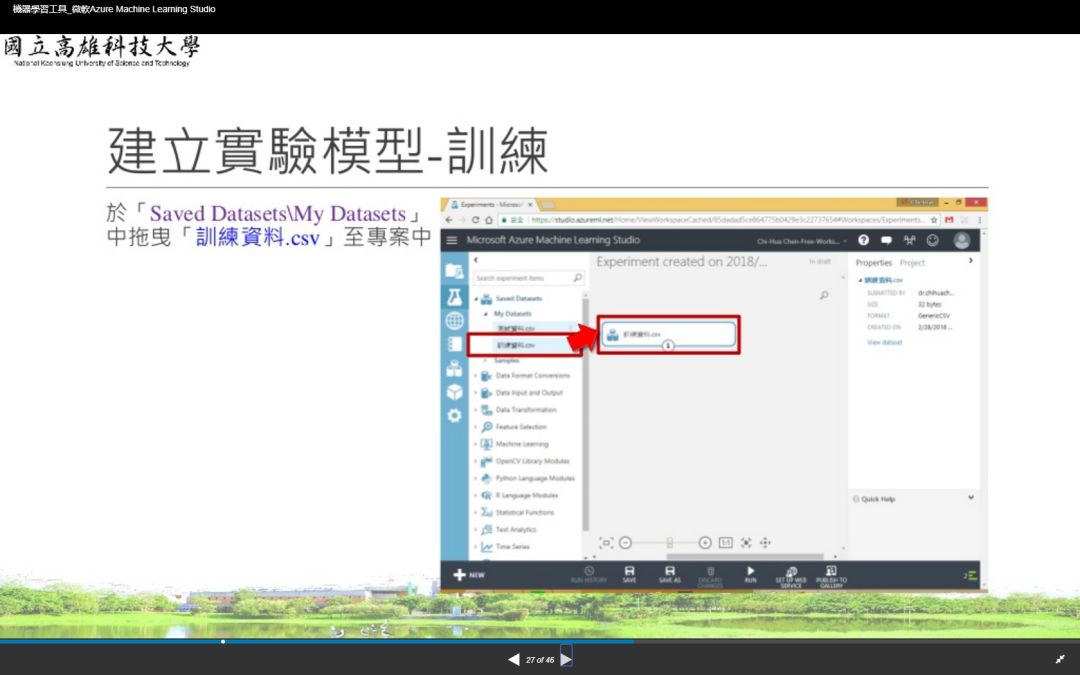Click the experiment title text

click(682, 262)
